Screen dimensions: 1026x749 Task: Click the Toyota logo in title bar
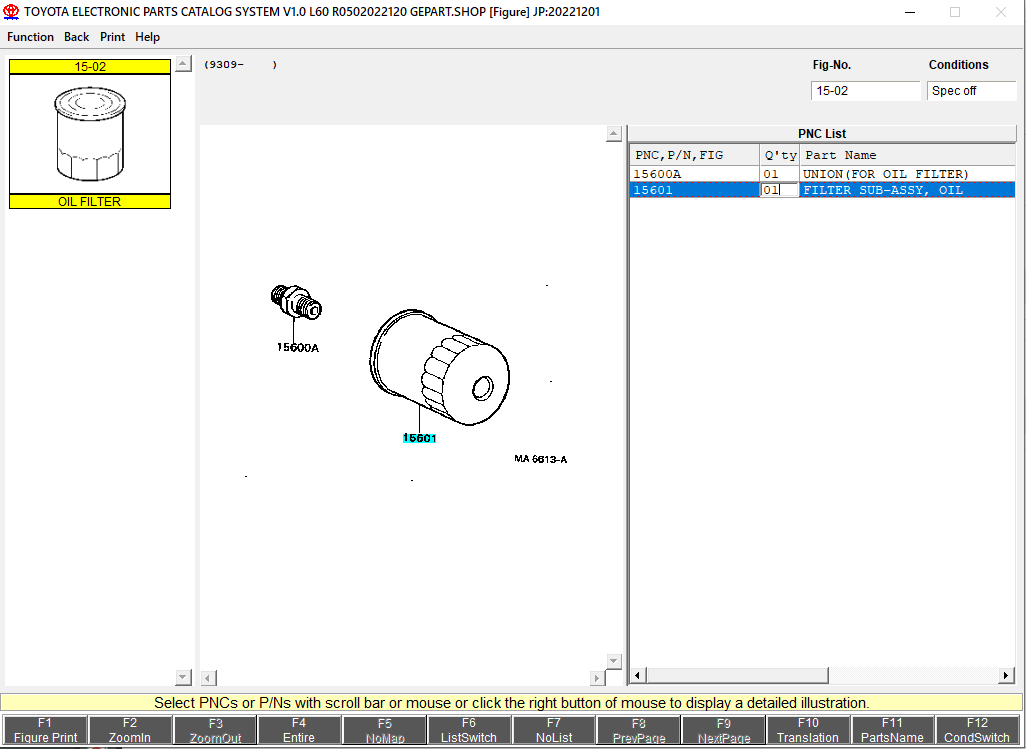11,12
